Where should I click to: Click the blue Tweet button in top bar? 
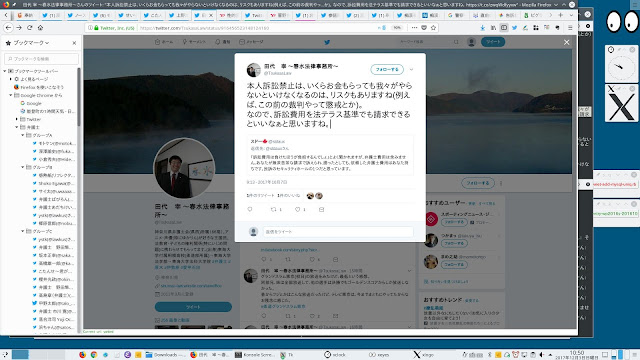493,42
